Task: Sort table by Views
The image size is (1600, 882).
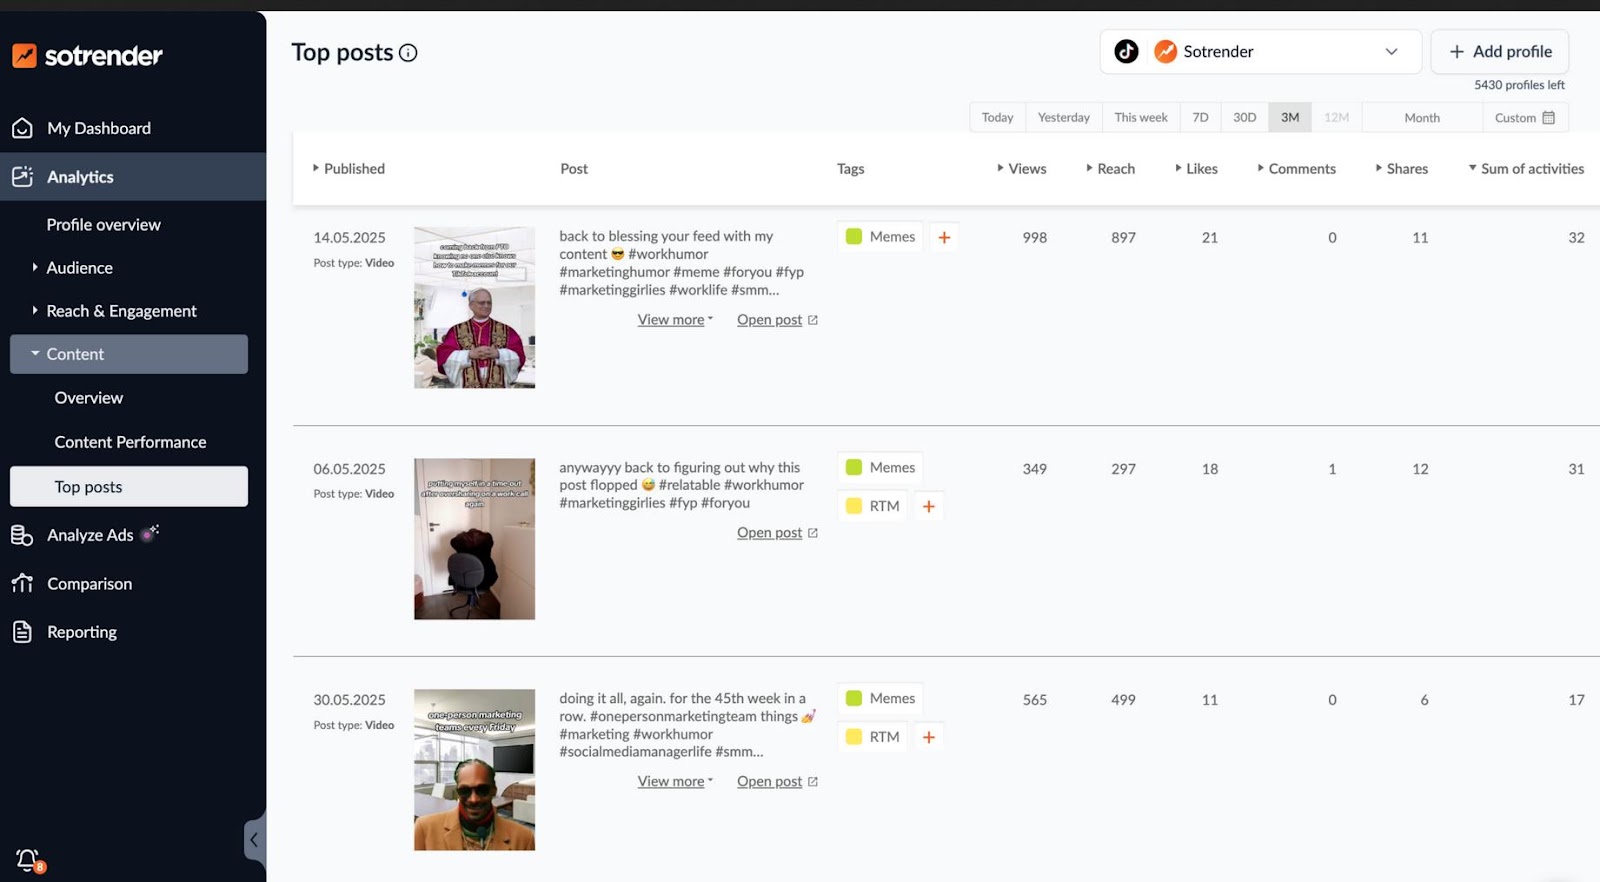Action: pos(1022,169)
